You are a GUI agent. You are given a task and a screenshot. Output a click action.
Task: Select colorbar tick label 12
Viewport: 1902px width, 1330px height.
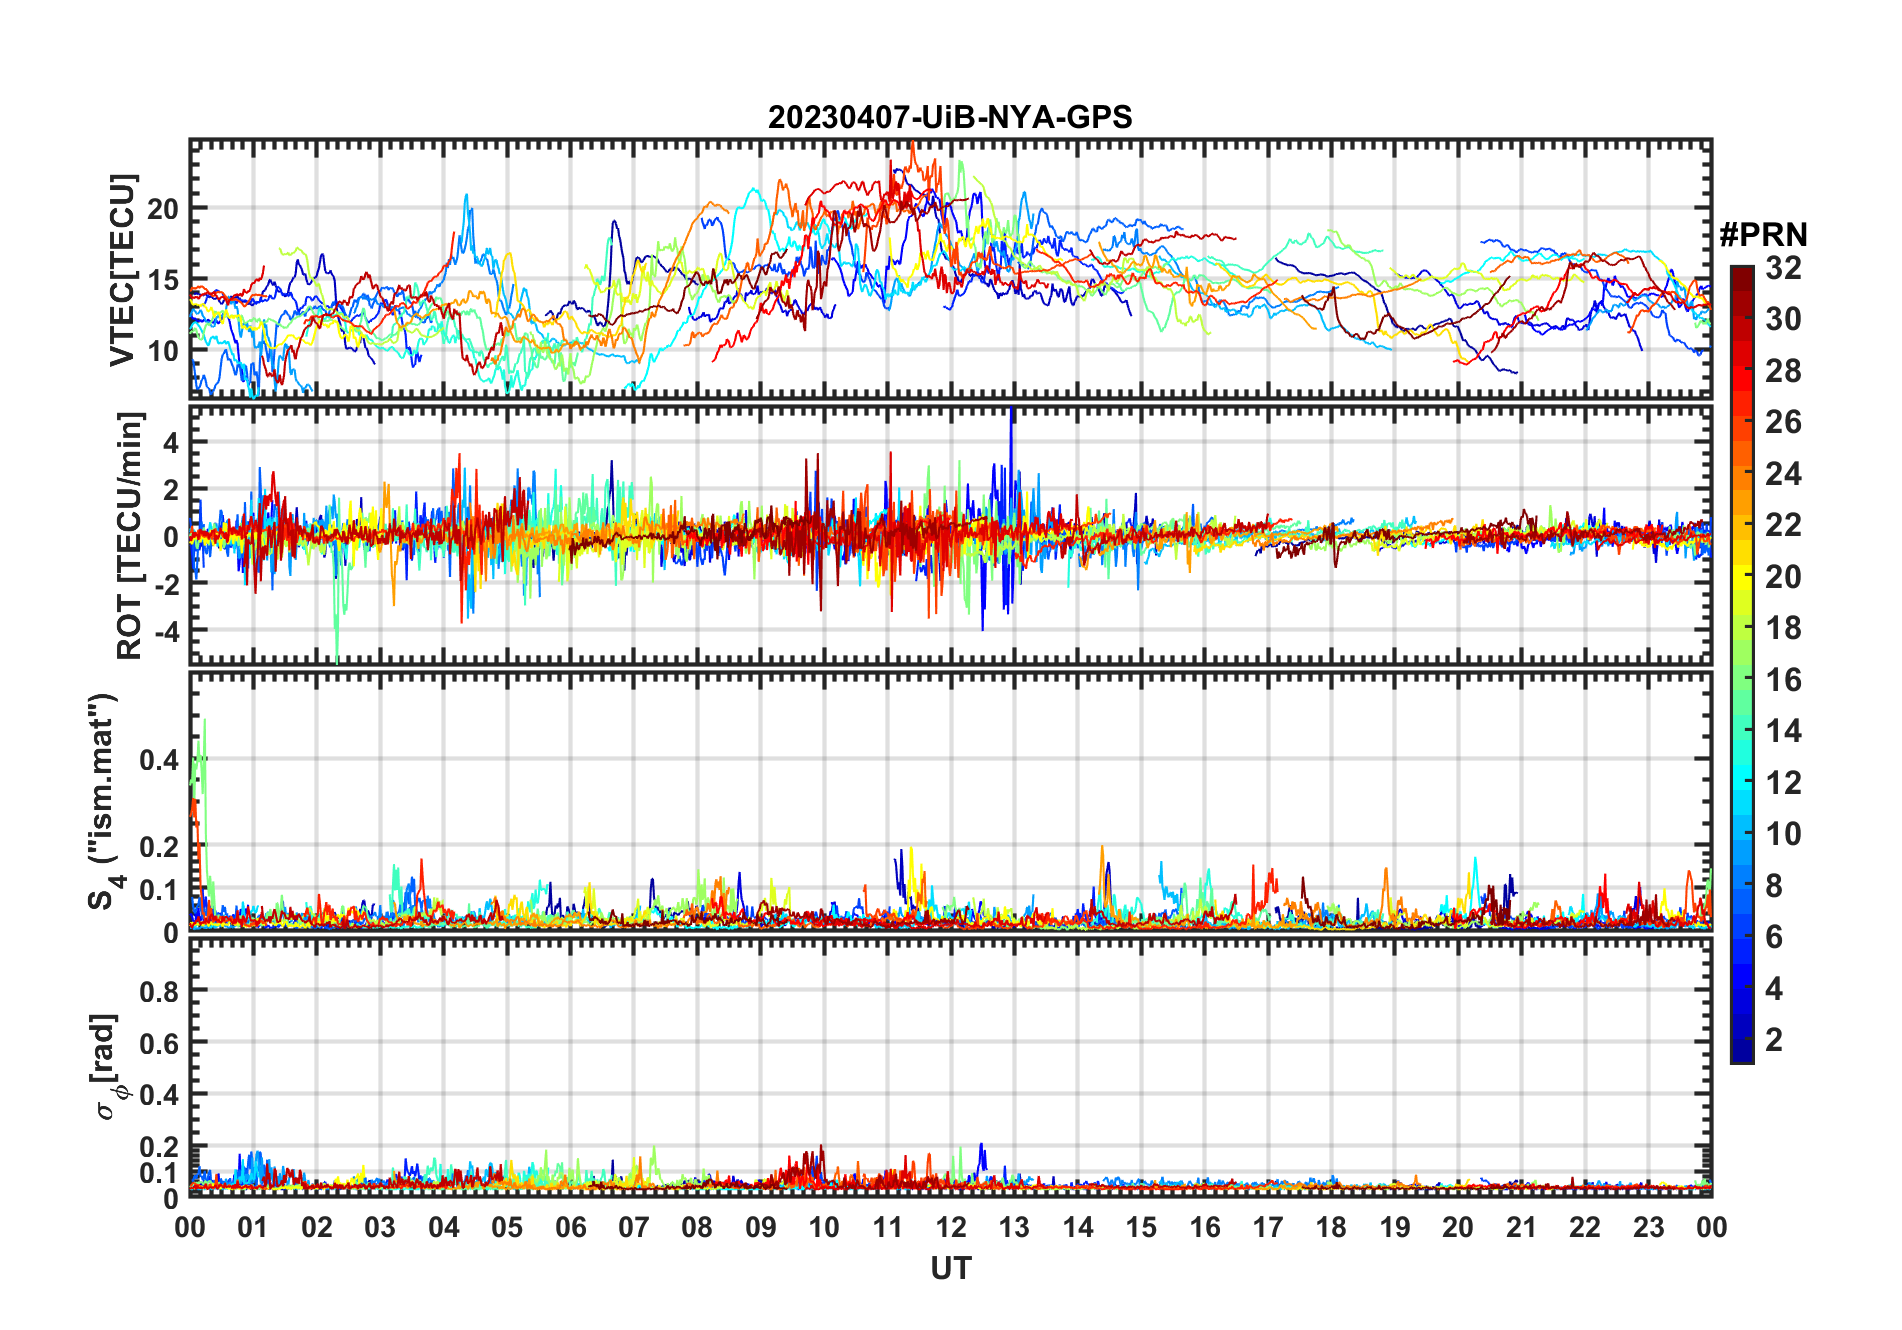[x=1783, y=782]
